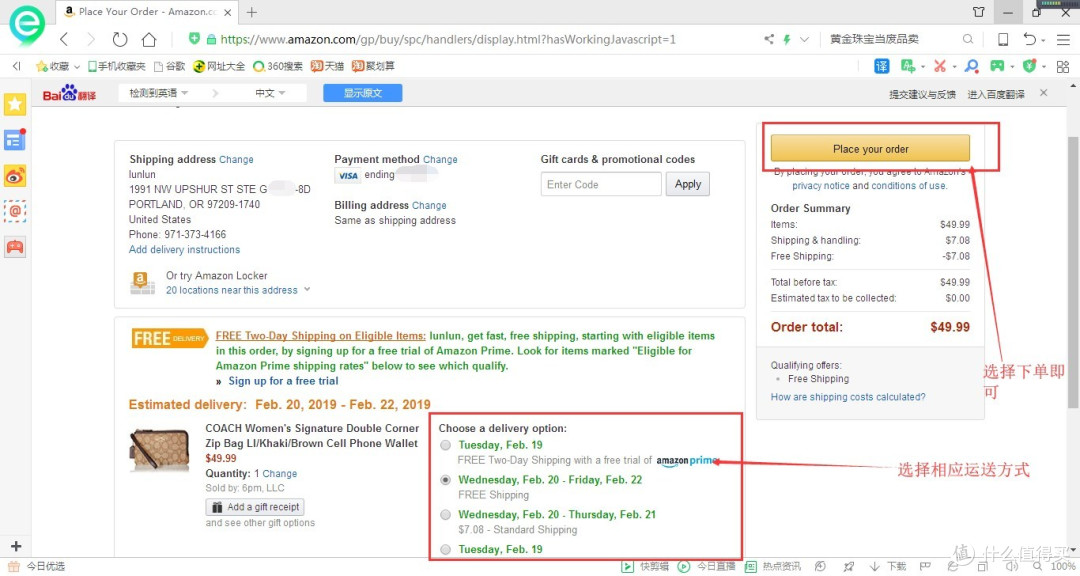Open the scissors screenshot tool dropdown arrow

click(954, 67)
